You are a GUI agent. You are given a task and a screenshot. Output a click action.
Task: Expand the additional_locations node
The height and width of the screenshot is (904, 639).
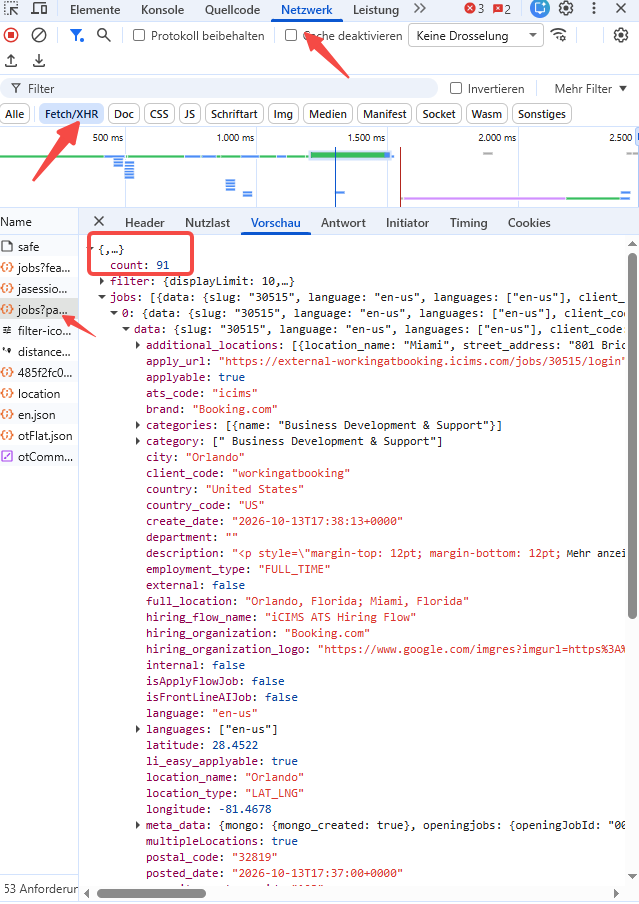point(138,345)
